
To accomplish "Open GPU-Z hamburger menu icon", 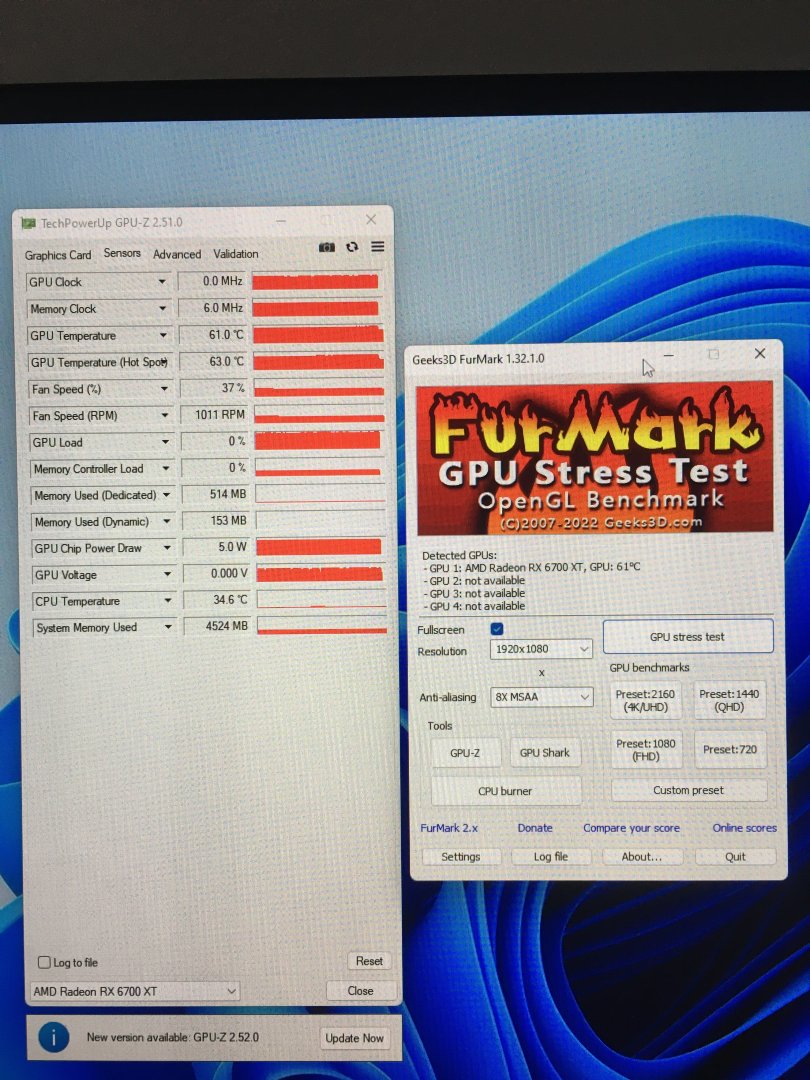I will (x=377, y=247).
